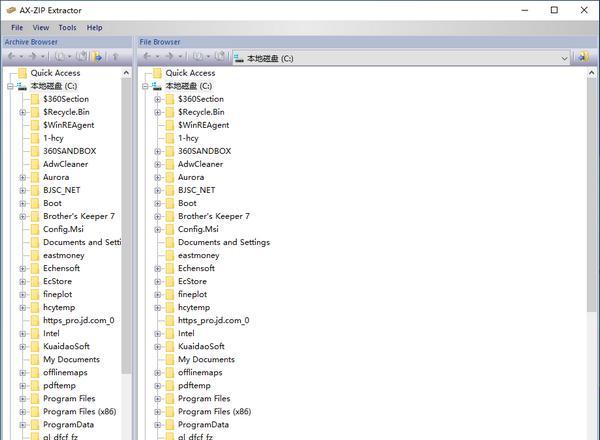
Task: Click the BJSC_NET folder icon in Archive Browser
Action: (35, 190)
